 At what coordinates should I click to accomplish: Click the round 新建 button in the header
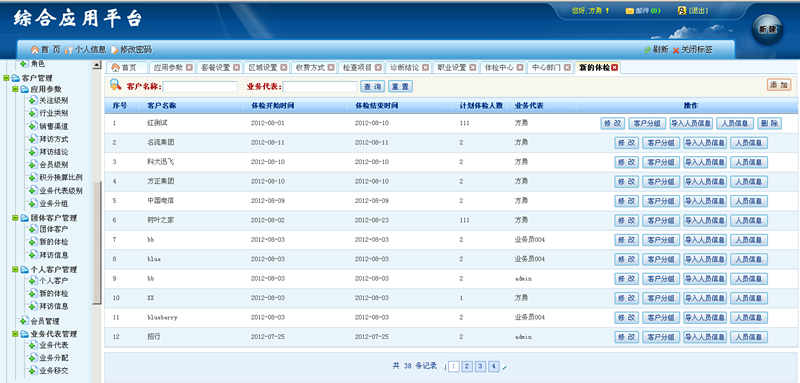tap(767, 30)
